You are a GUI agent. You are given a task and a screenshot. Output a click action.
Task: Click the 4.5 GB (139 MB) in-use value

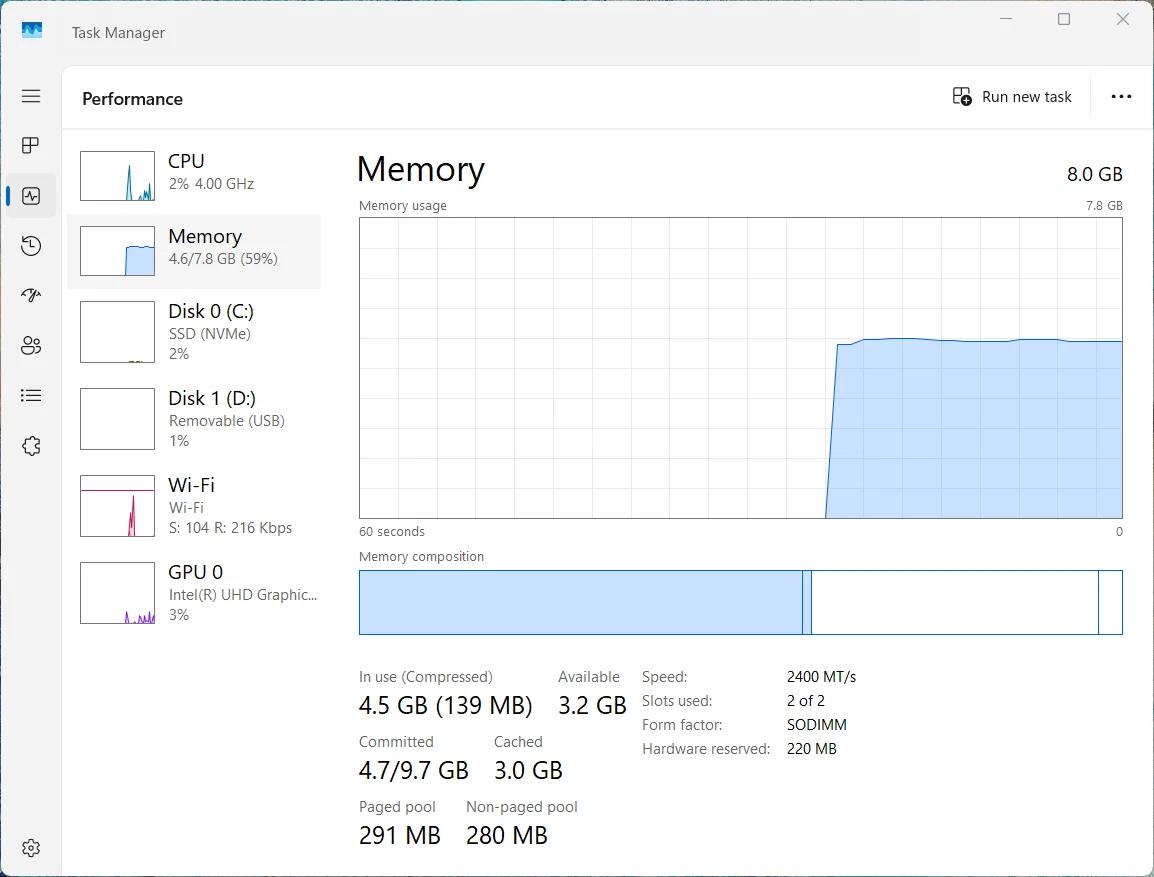pos(445,706)
